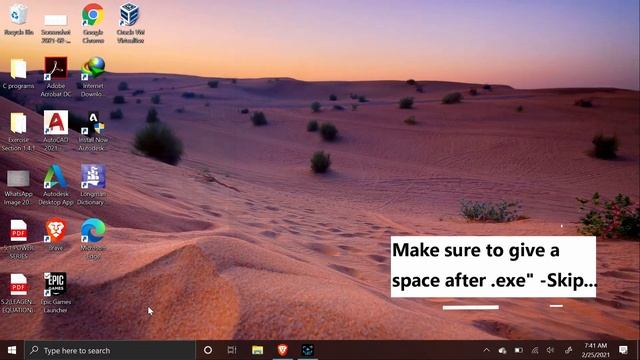Open the 7:41 AM clock and calendar
The image size is (640, 360).
click(x=595, y=350)
